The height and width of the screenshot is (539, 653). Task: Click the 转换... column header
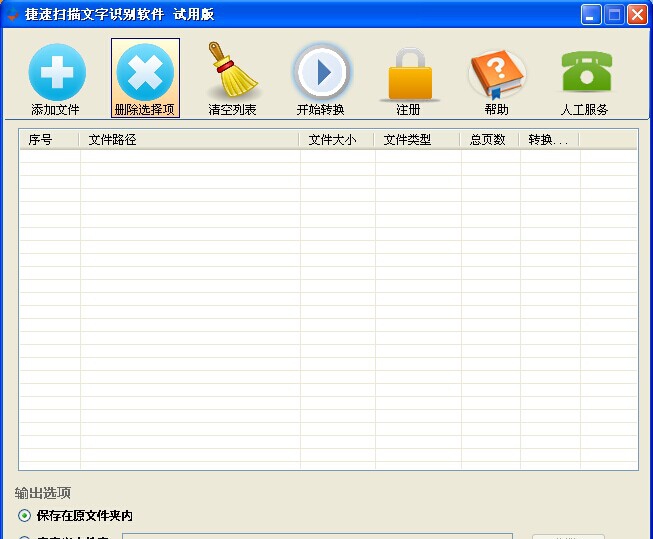(549, 140)
